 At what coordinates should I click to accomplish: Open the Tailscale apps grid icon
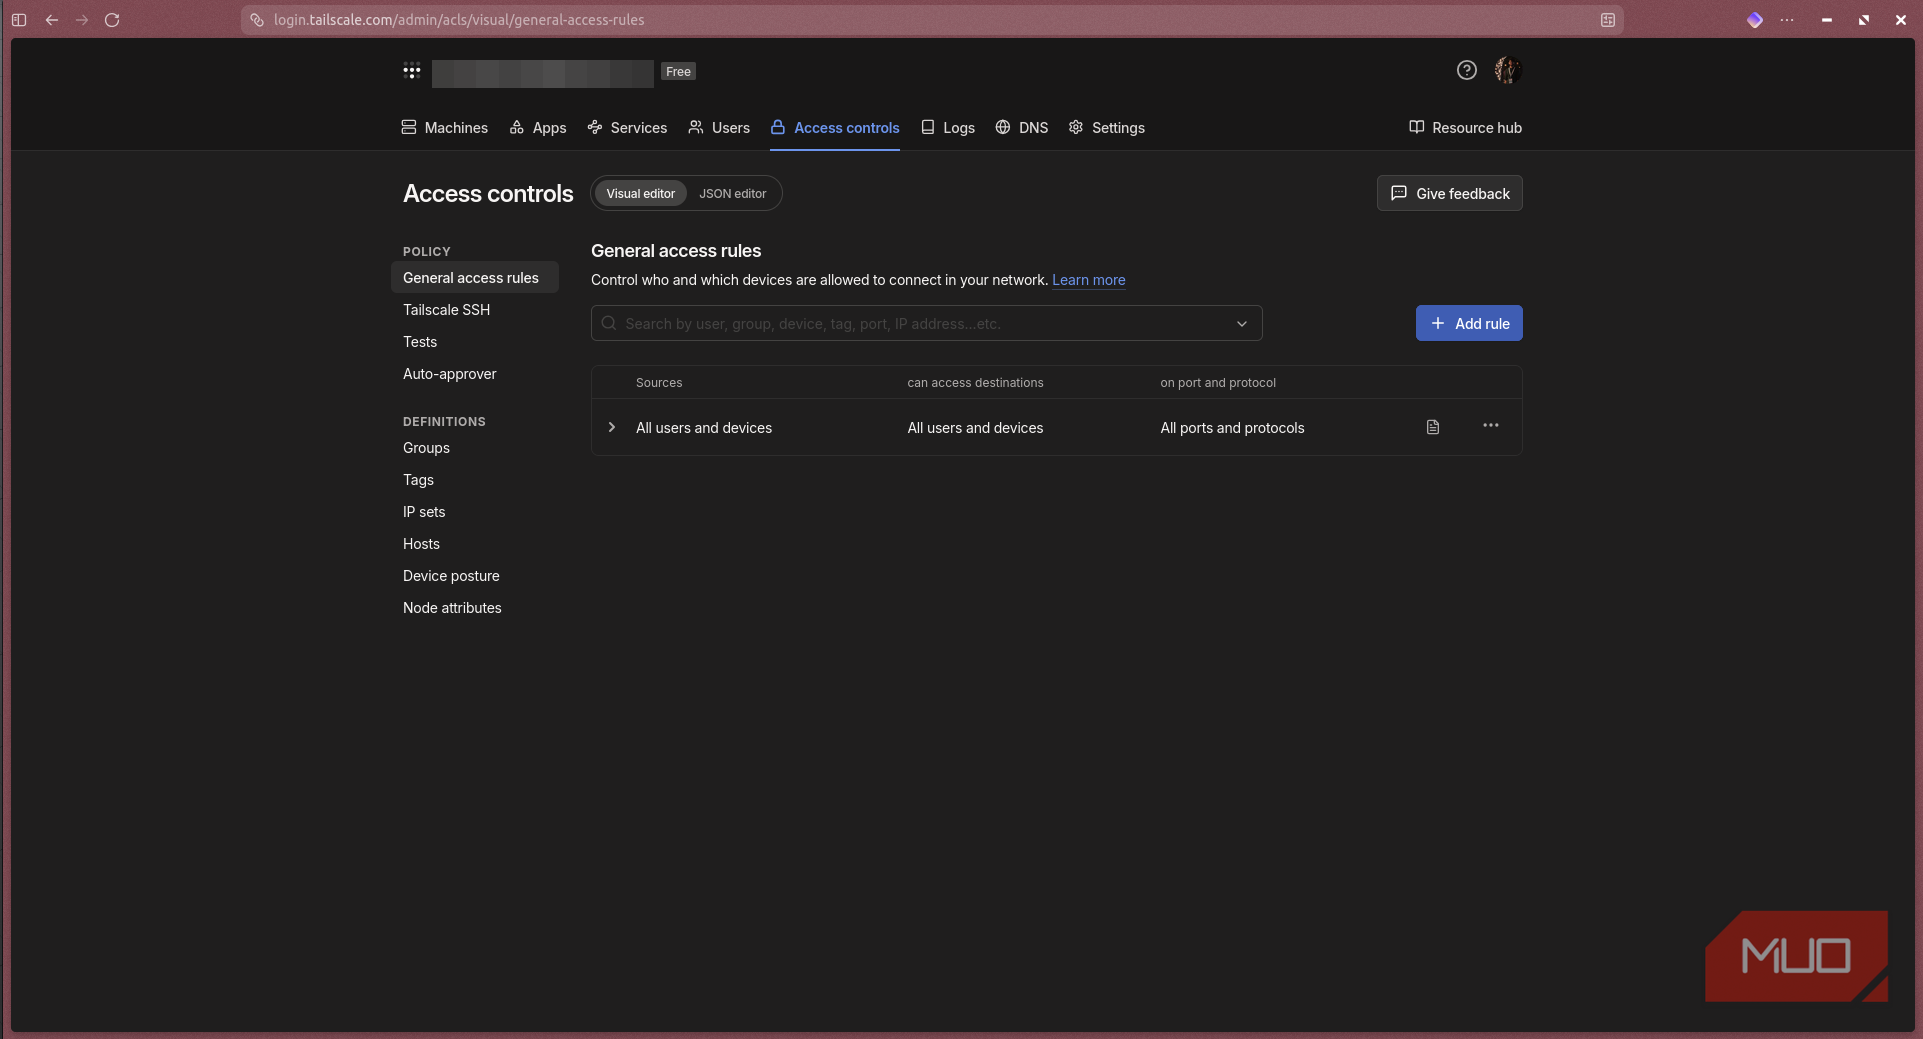(411, 70)
